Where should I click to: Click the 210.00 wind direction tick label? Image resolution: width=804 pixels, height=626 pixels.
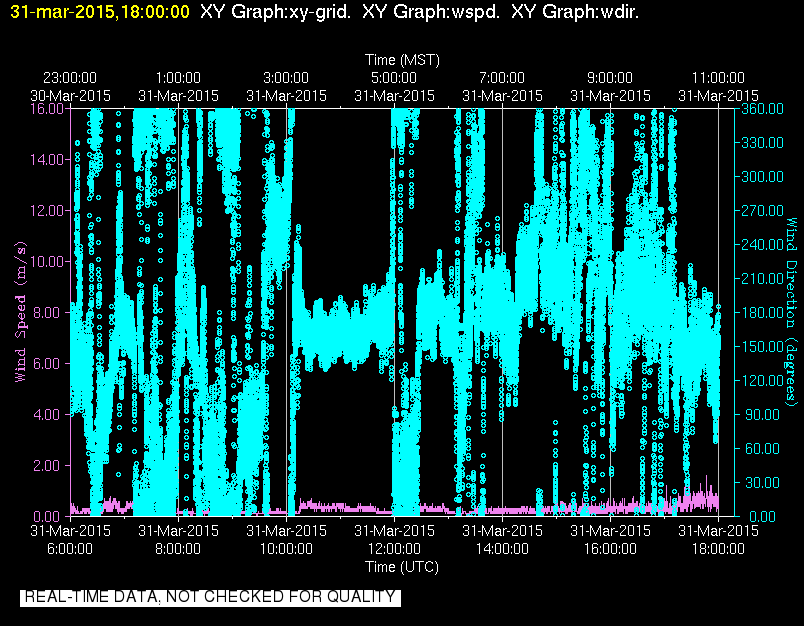[x=762, y=278]
